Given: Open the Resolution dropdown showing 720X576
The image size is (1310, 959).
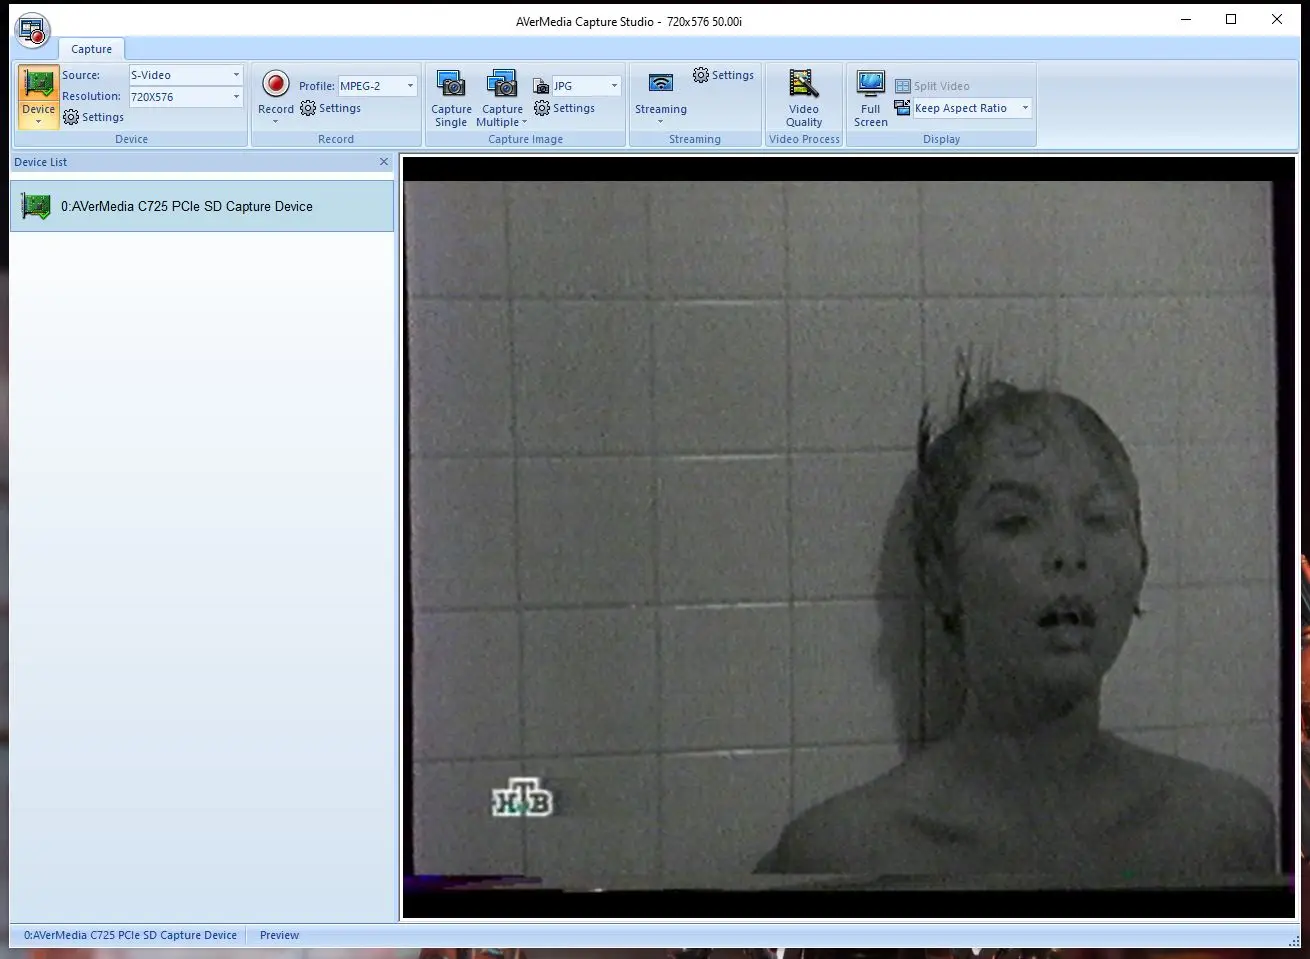Looking at the screenshot, I should tap(186, 97).
